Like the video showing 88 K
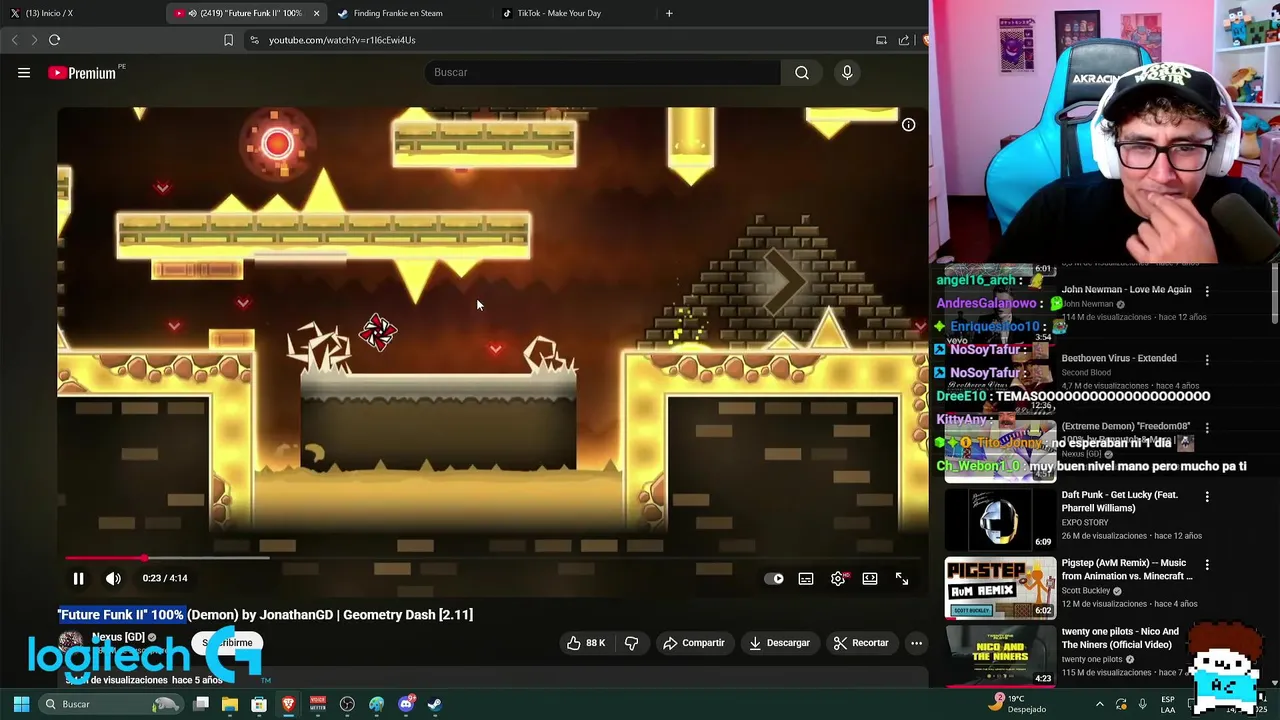 (x=586, y=643)
